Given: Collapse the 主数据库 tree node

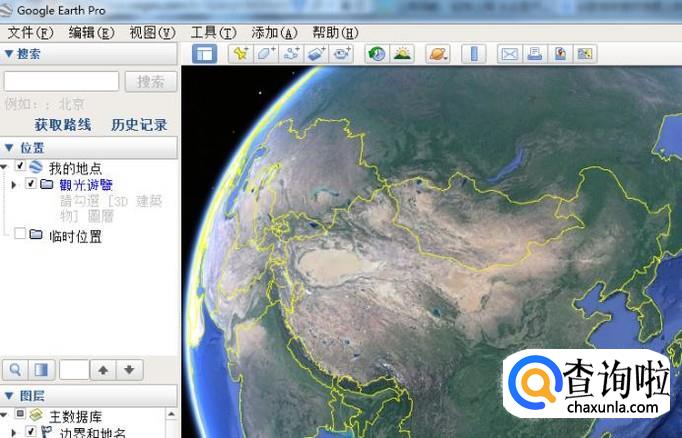Looking at the screenshot, I should click(4, 415).
